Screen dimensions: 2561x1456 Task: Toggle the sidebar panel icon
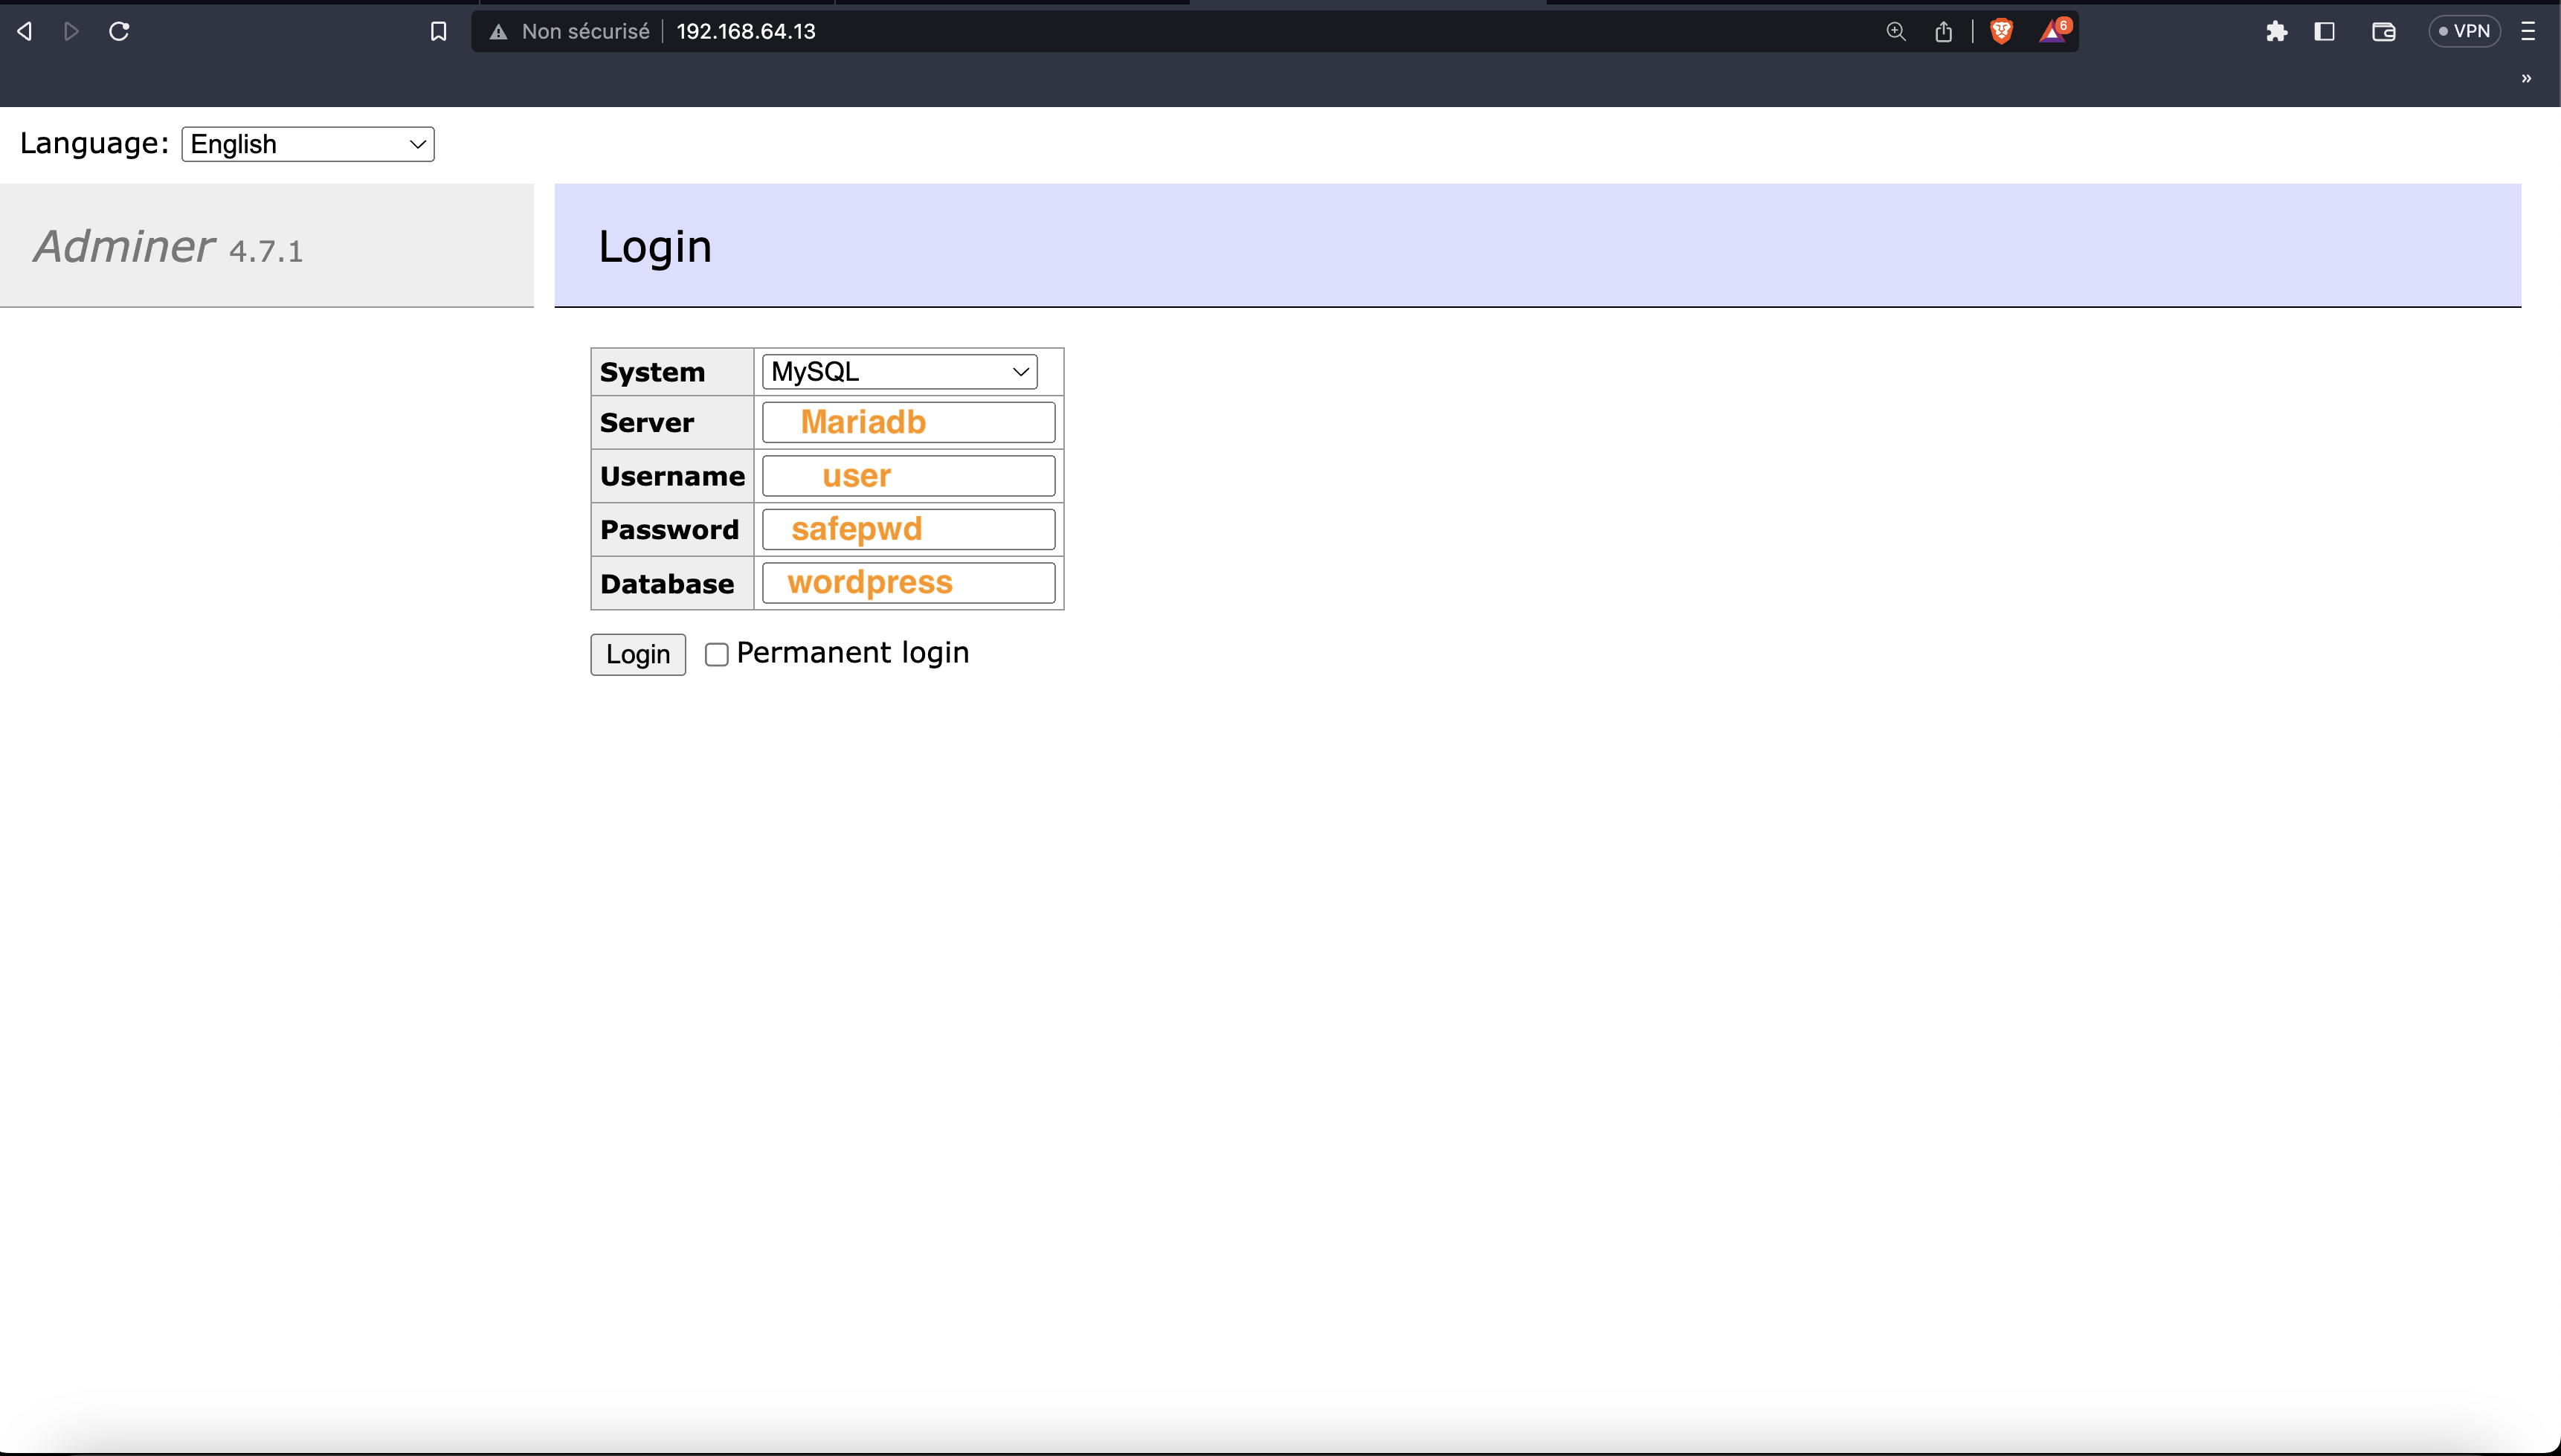(x=2325, y=31)
